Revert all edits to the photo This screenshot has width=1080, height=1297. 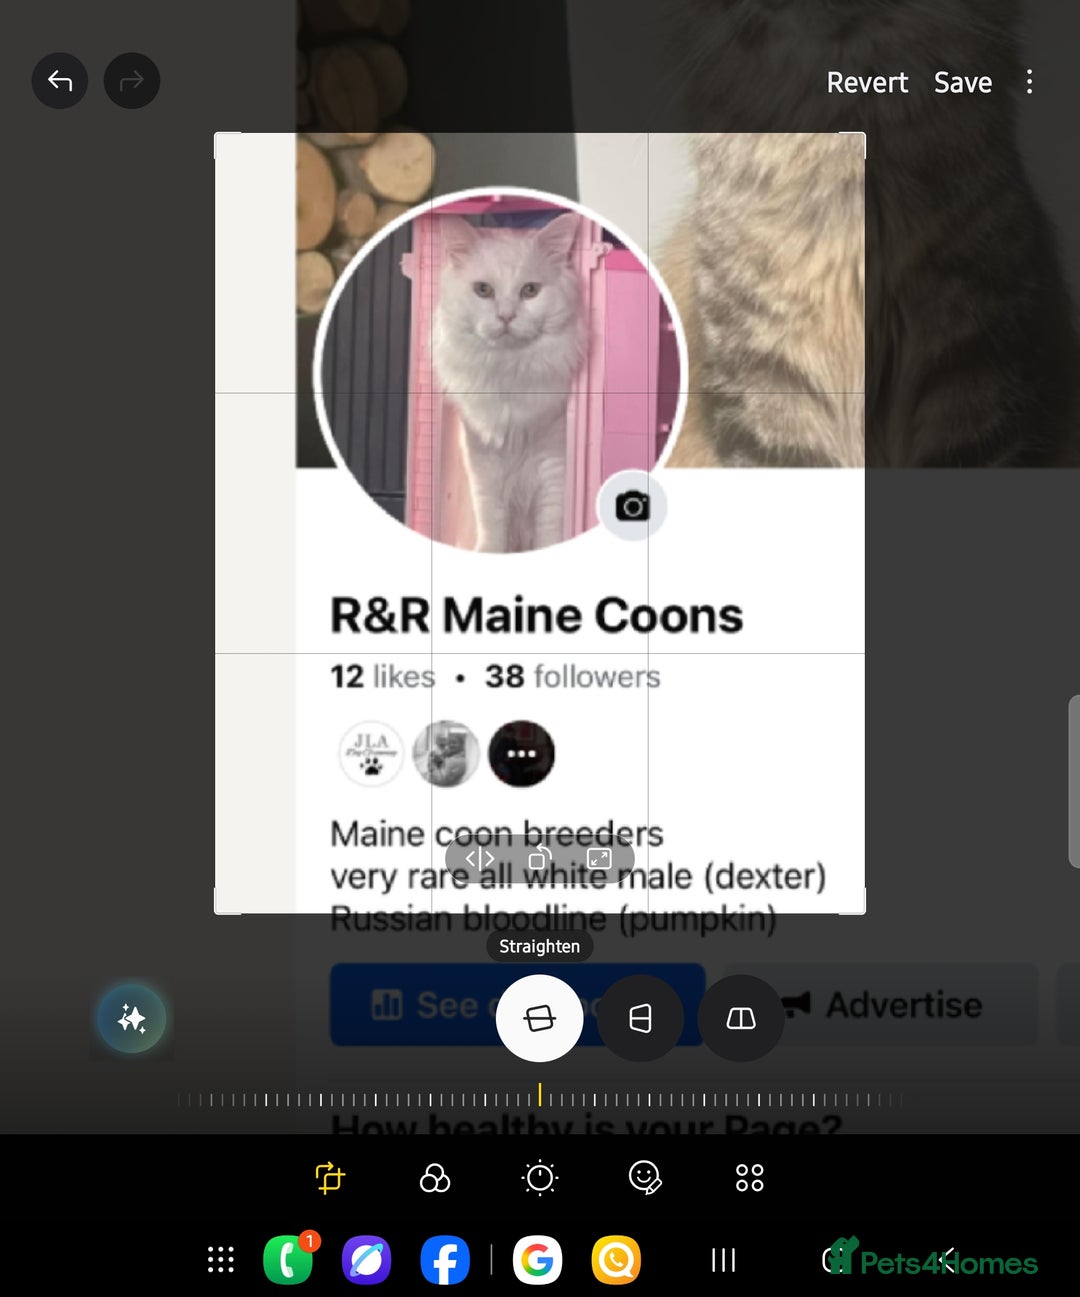[867, 82]
